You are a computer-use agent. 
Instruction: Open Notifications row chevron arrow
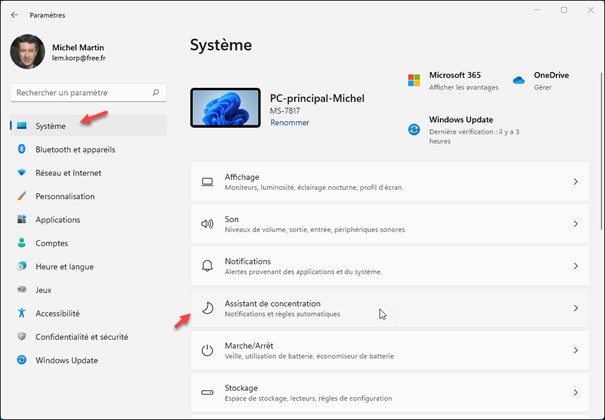(x=575, y=266)
